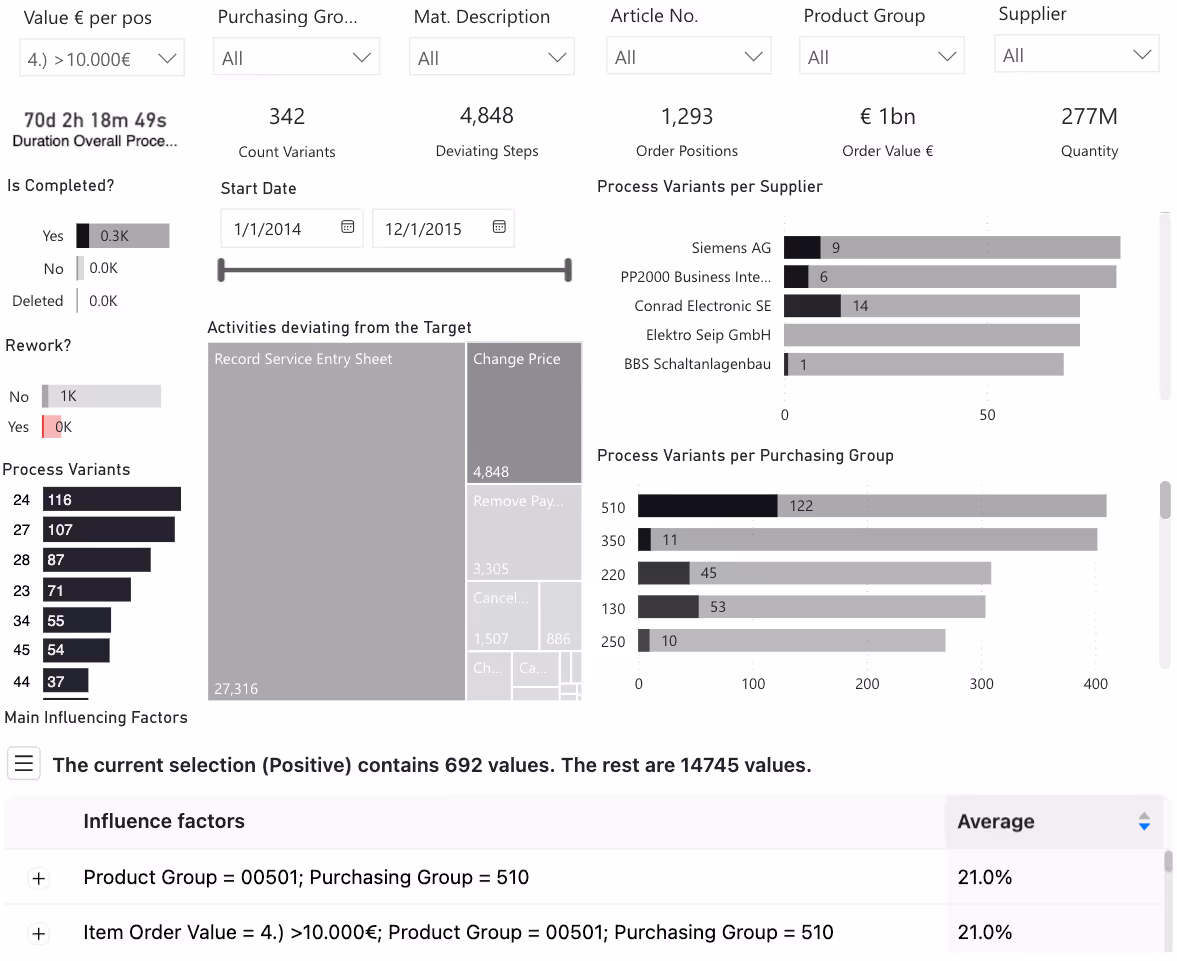Open the start date calendar picker icon
This screenshot has width=1177, height=961.
click(x=349, y=227)
